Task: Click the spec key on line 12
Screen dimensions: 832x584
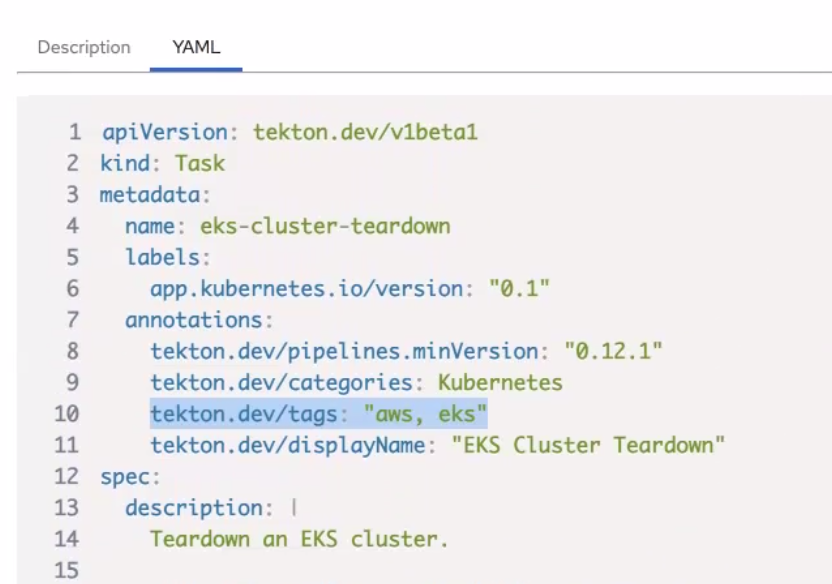Action: click(125, 476)
